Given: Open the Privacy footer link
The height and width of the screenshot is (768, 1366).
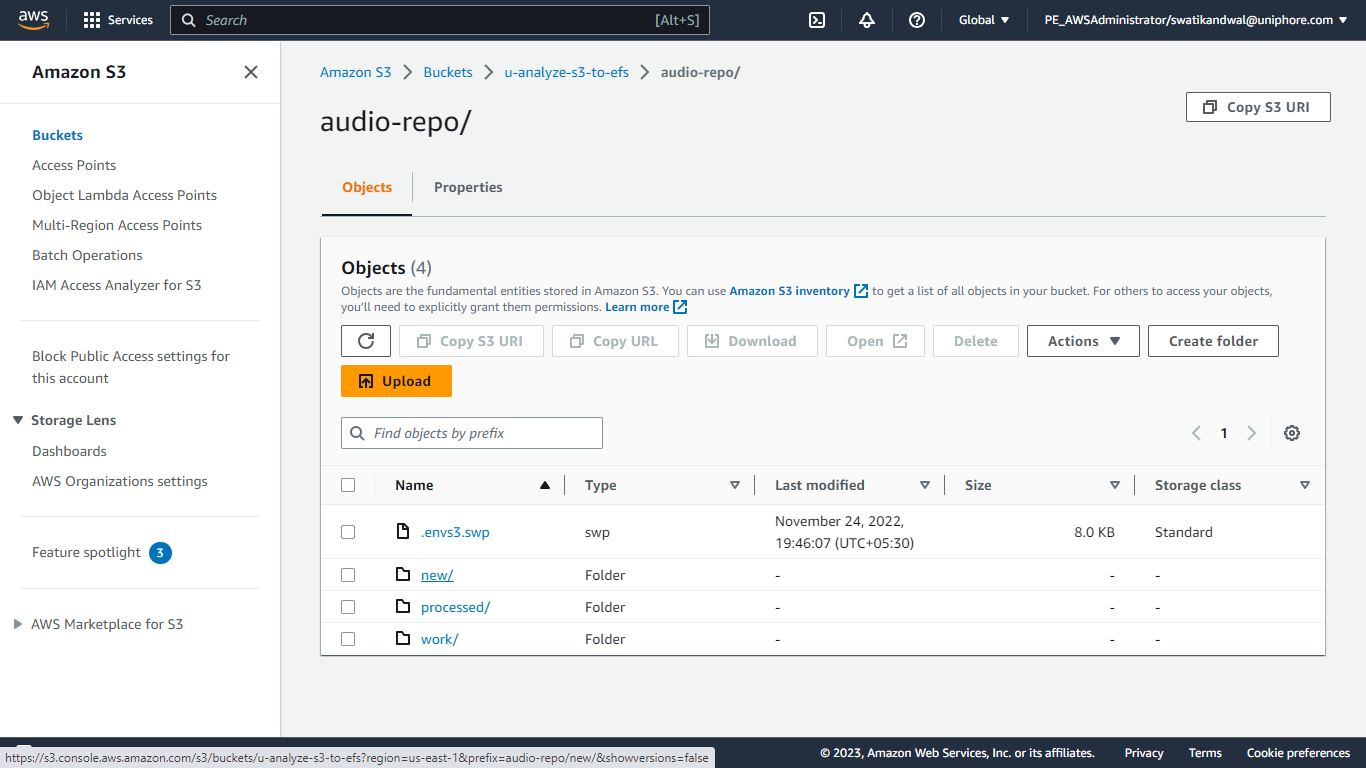Looking at the screenshot, I should 1144,753.
